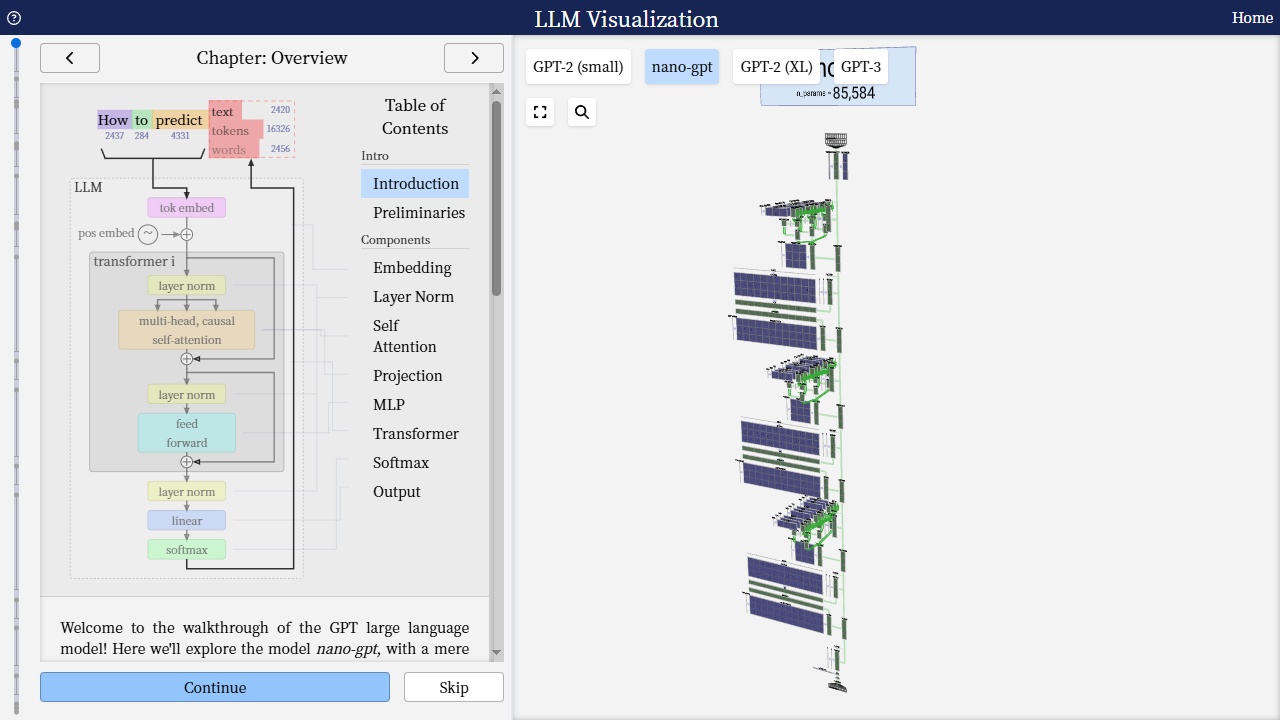Image resolution: width=1280 pixels, height=720 pixels.
Task: Click the linear block in diagram
Action: [187, 521]
